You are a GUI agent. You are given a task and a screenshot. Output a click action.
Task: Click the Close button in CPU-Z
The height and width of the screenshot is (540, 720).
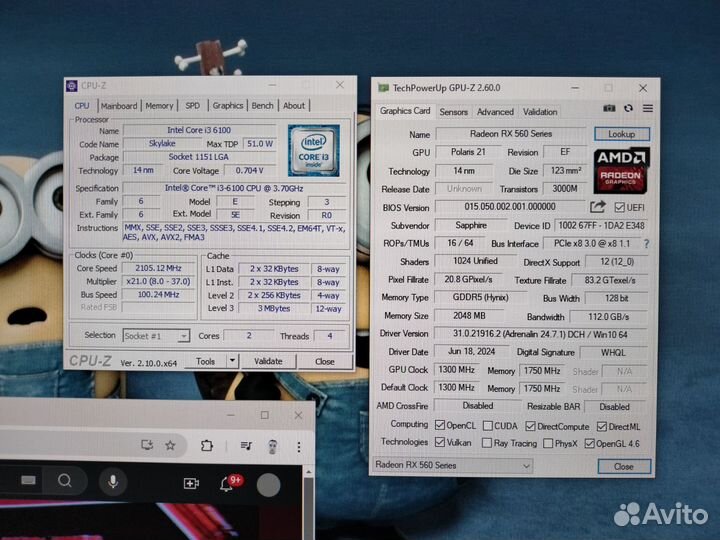[x=325, y=362]
